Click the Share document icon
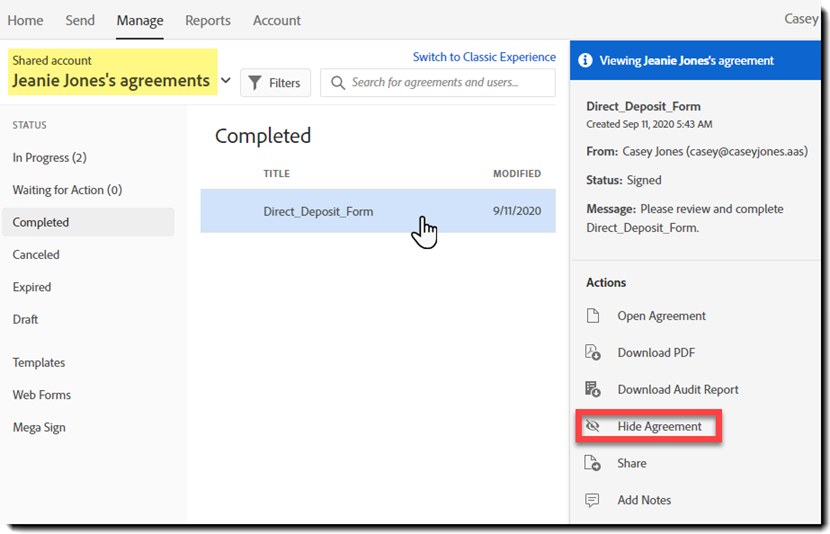The width and height of the screenshot is (830, 534). coord(593,464)
